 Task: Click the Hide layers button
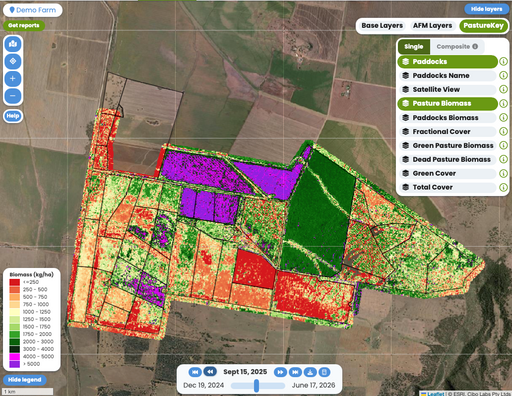tap(486, 9)
